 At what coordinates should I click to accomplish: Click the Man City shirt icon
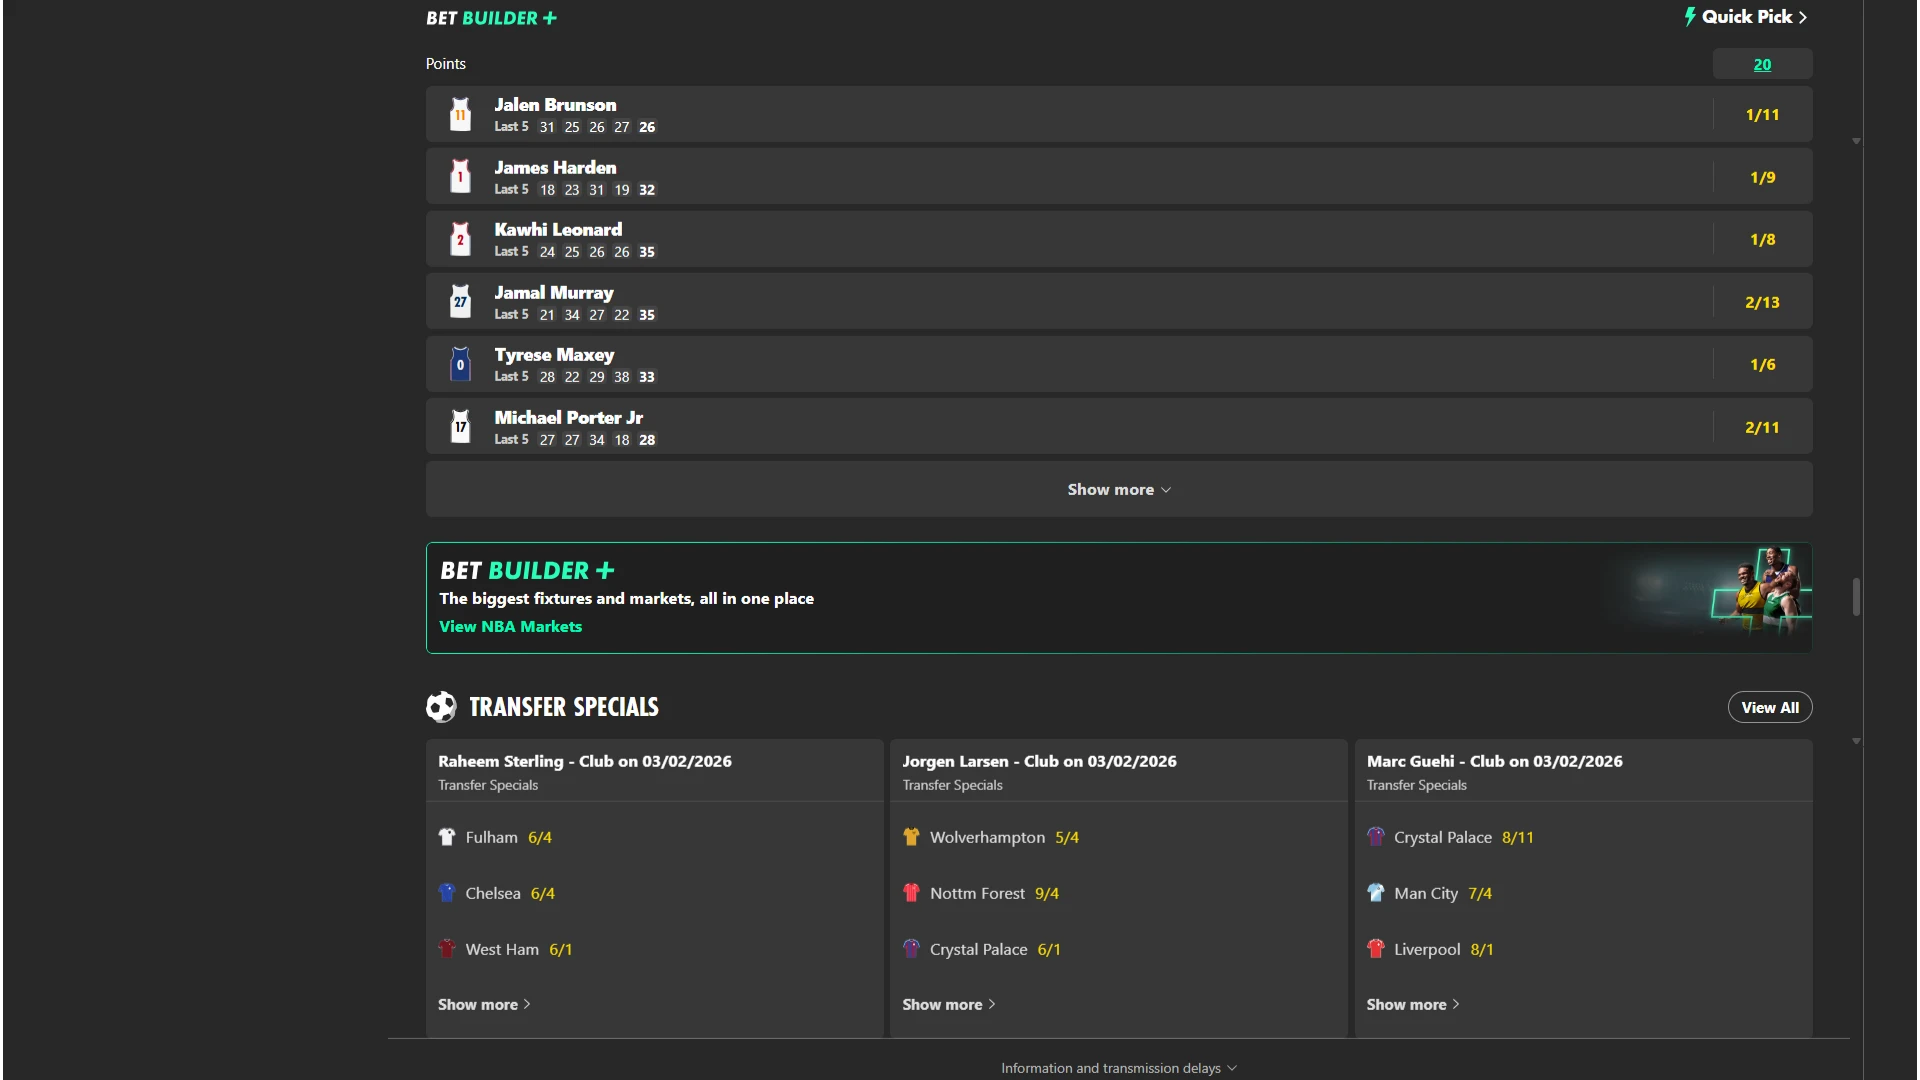tap(1376, 893)
